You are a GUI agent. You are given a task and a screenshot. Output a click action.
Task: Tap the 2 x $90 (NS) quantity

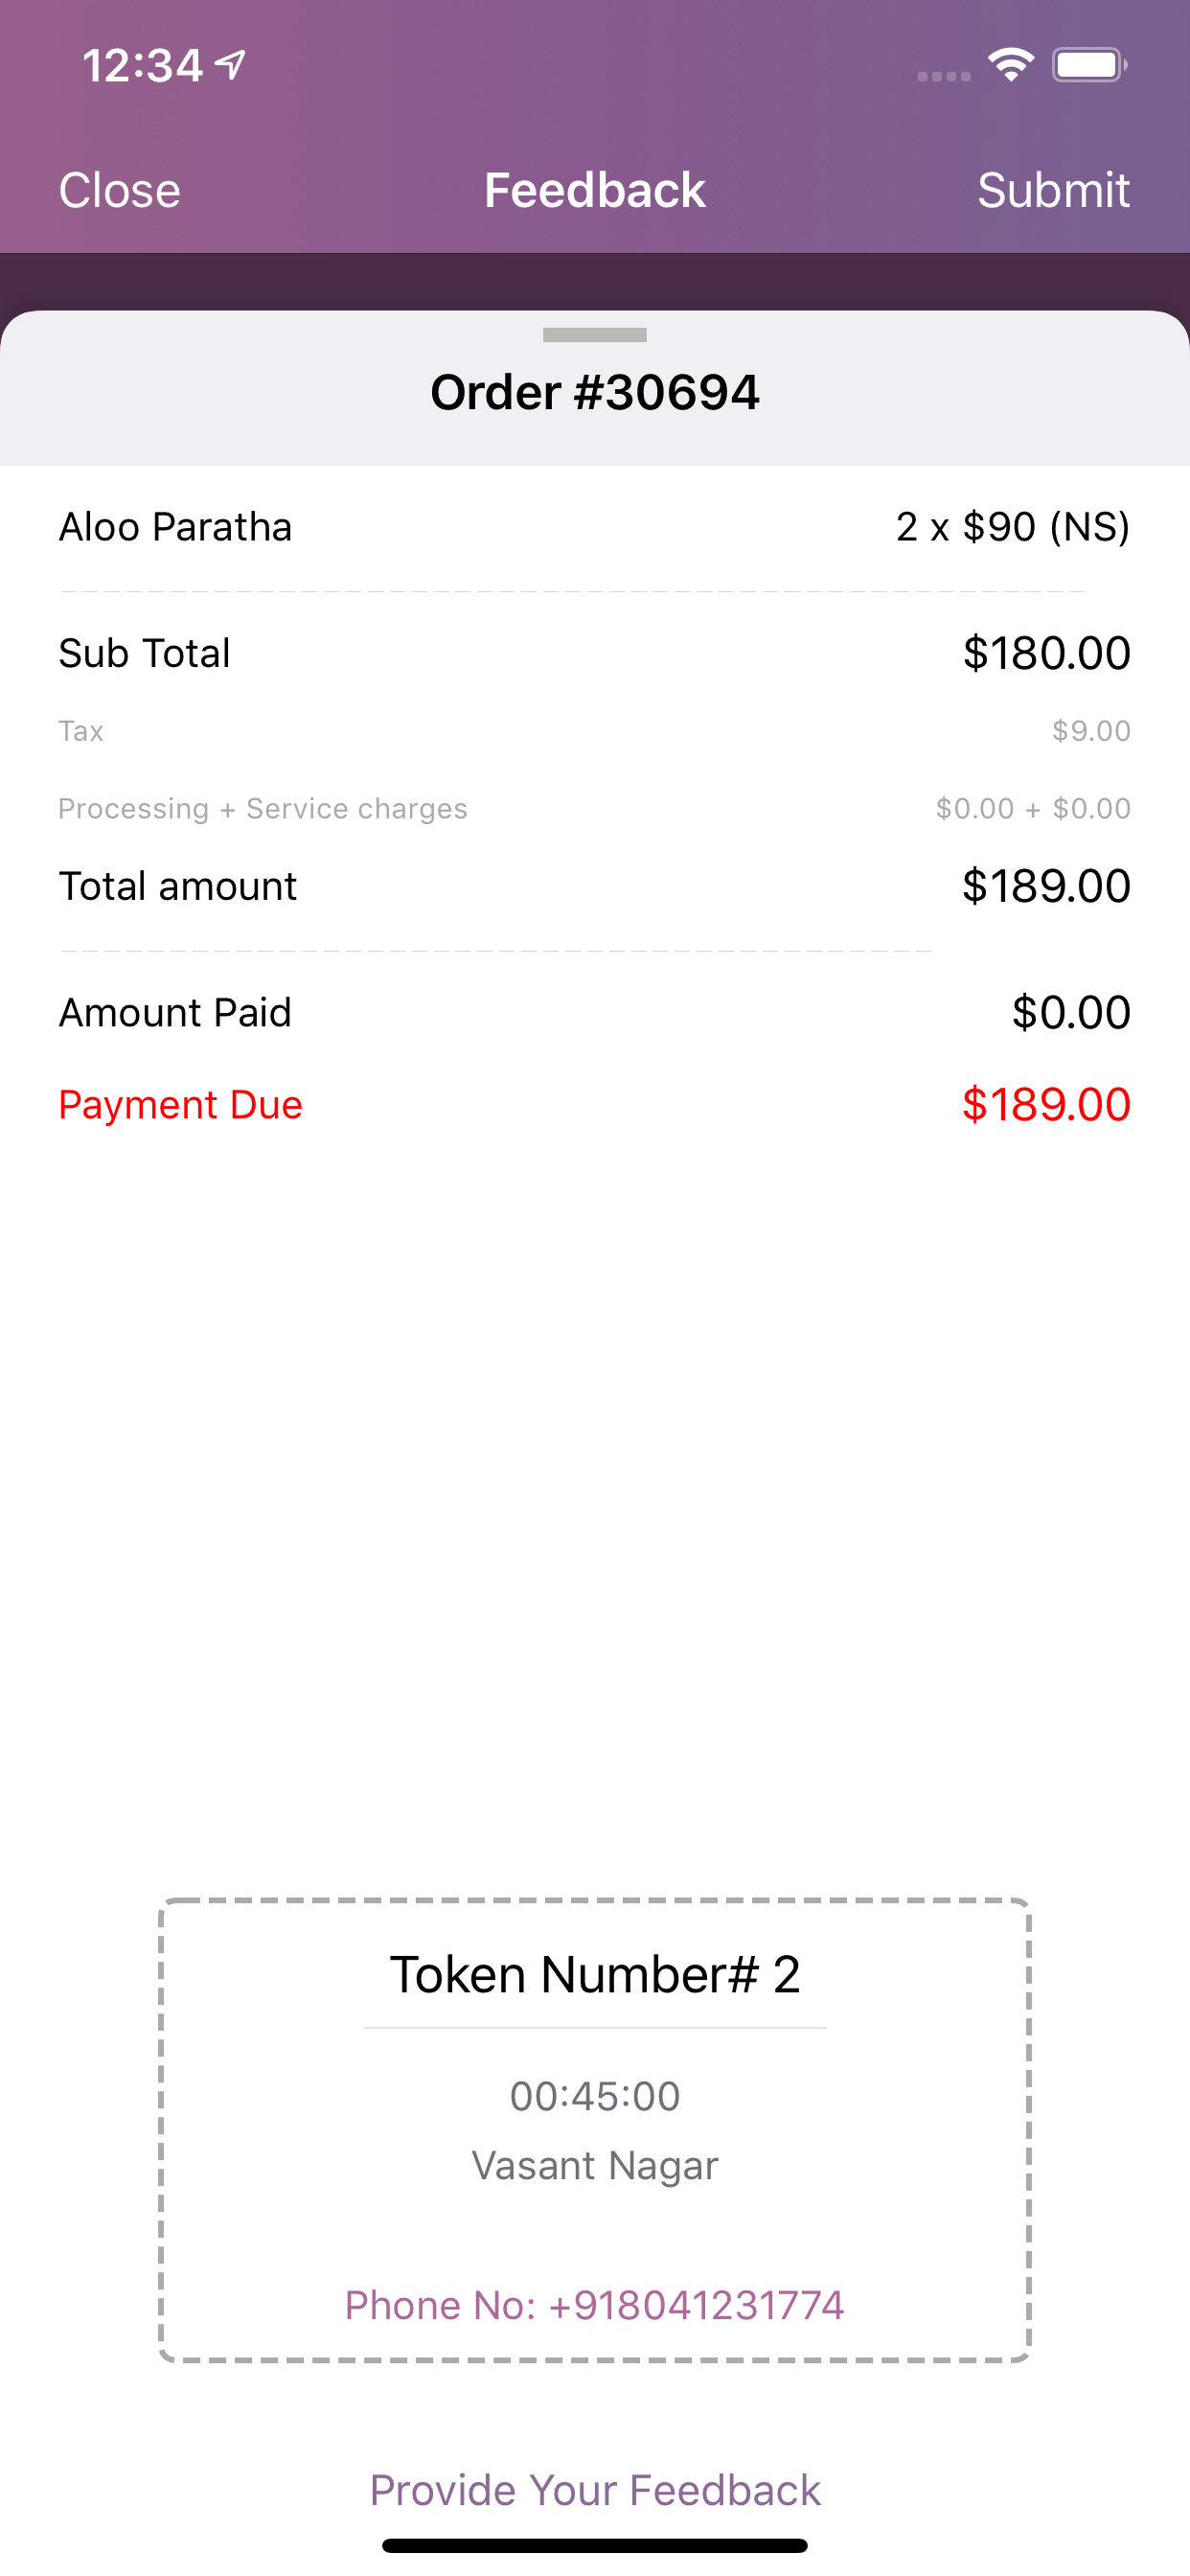point(1013,527)
